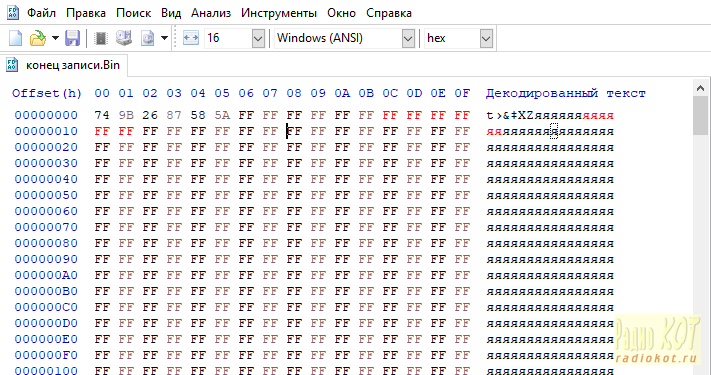711x375 pixels.
Task: Click the adjust bytes-per-row arrows icon
Action: 191,38
